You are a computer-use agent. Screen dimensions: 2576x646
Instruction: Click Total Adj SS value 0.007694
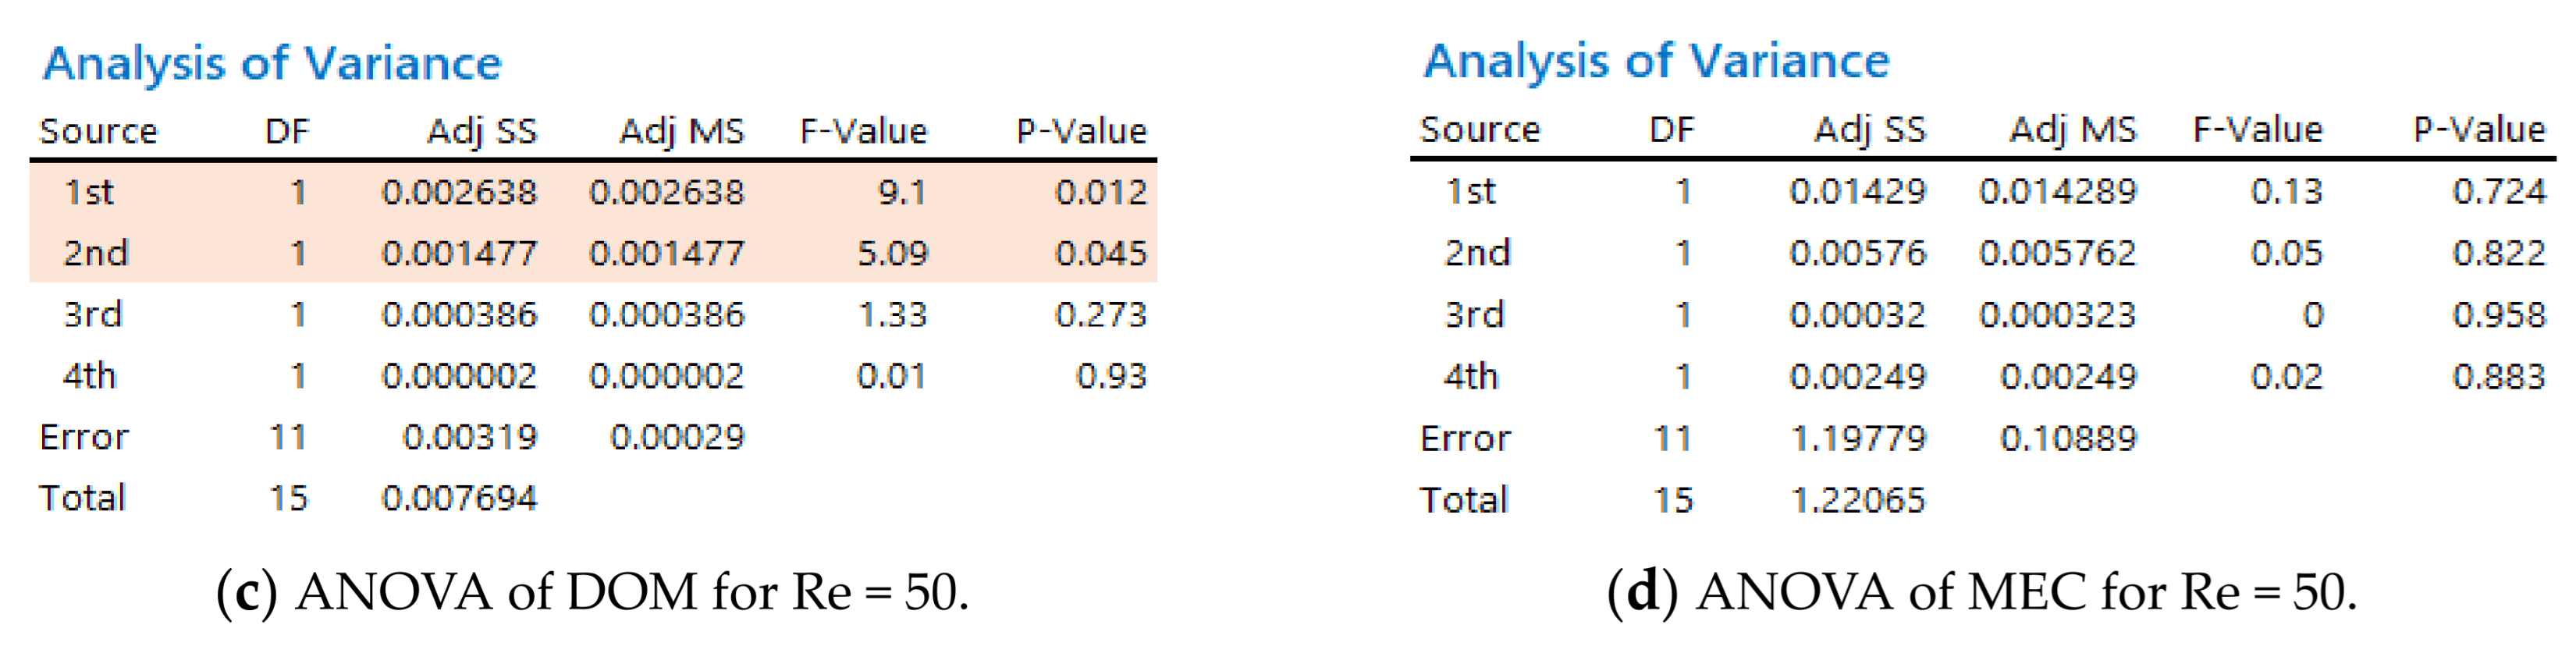(459, 498)
